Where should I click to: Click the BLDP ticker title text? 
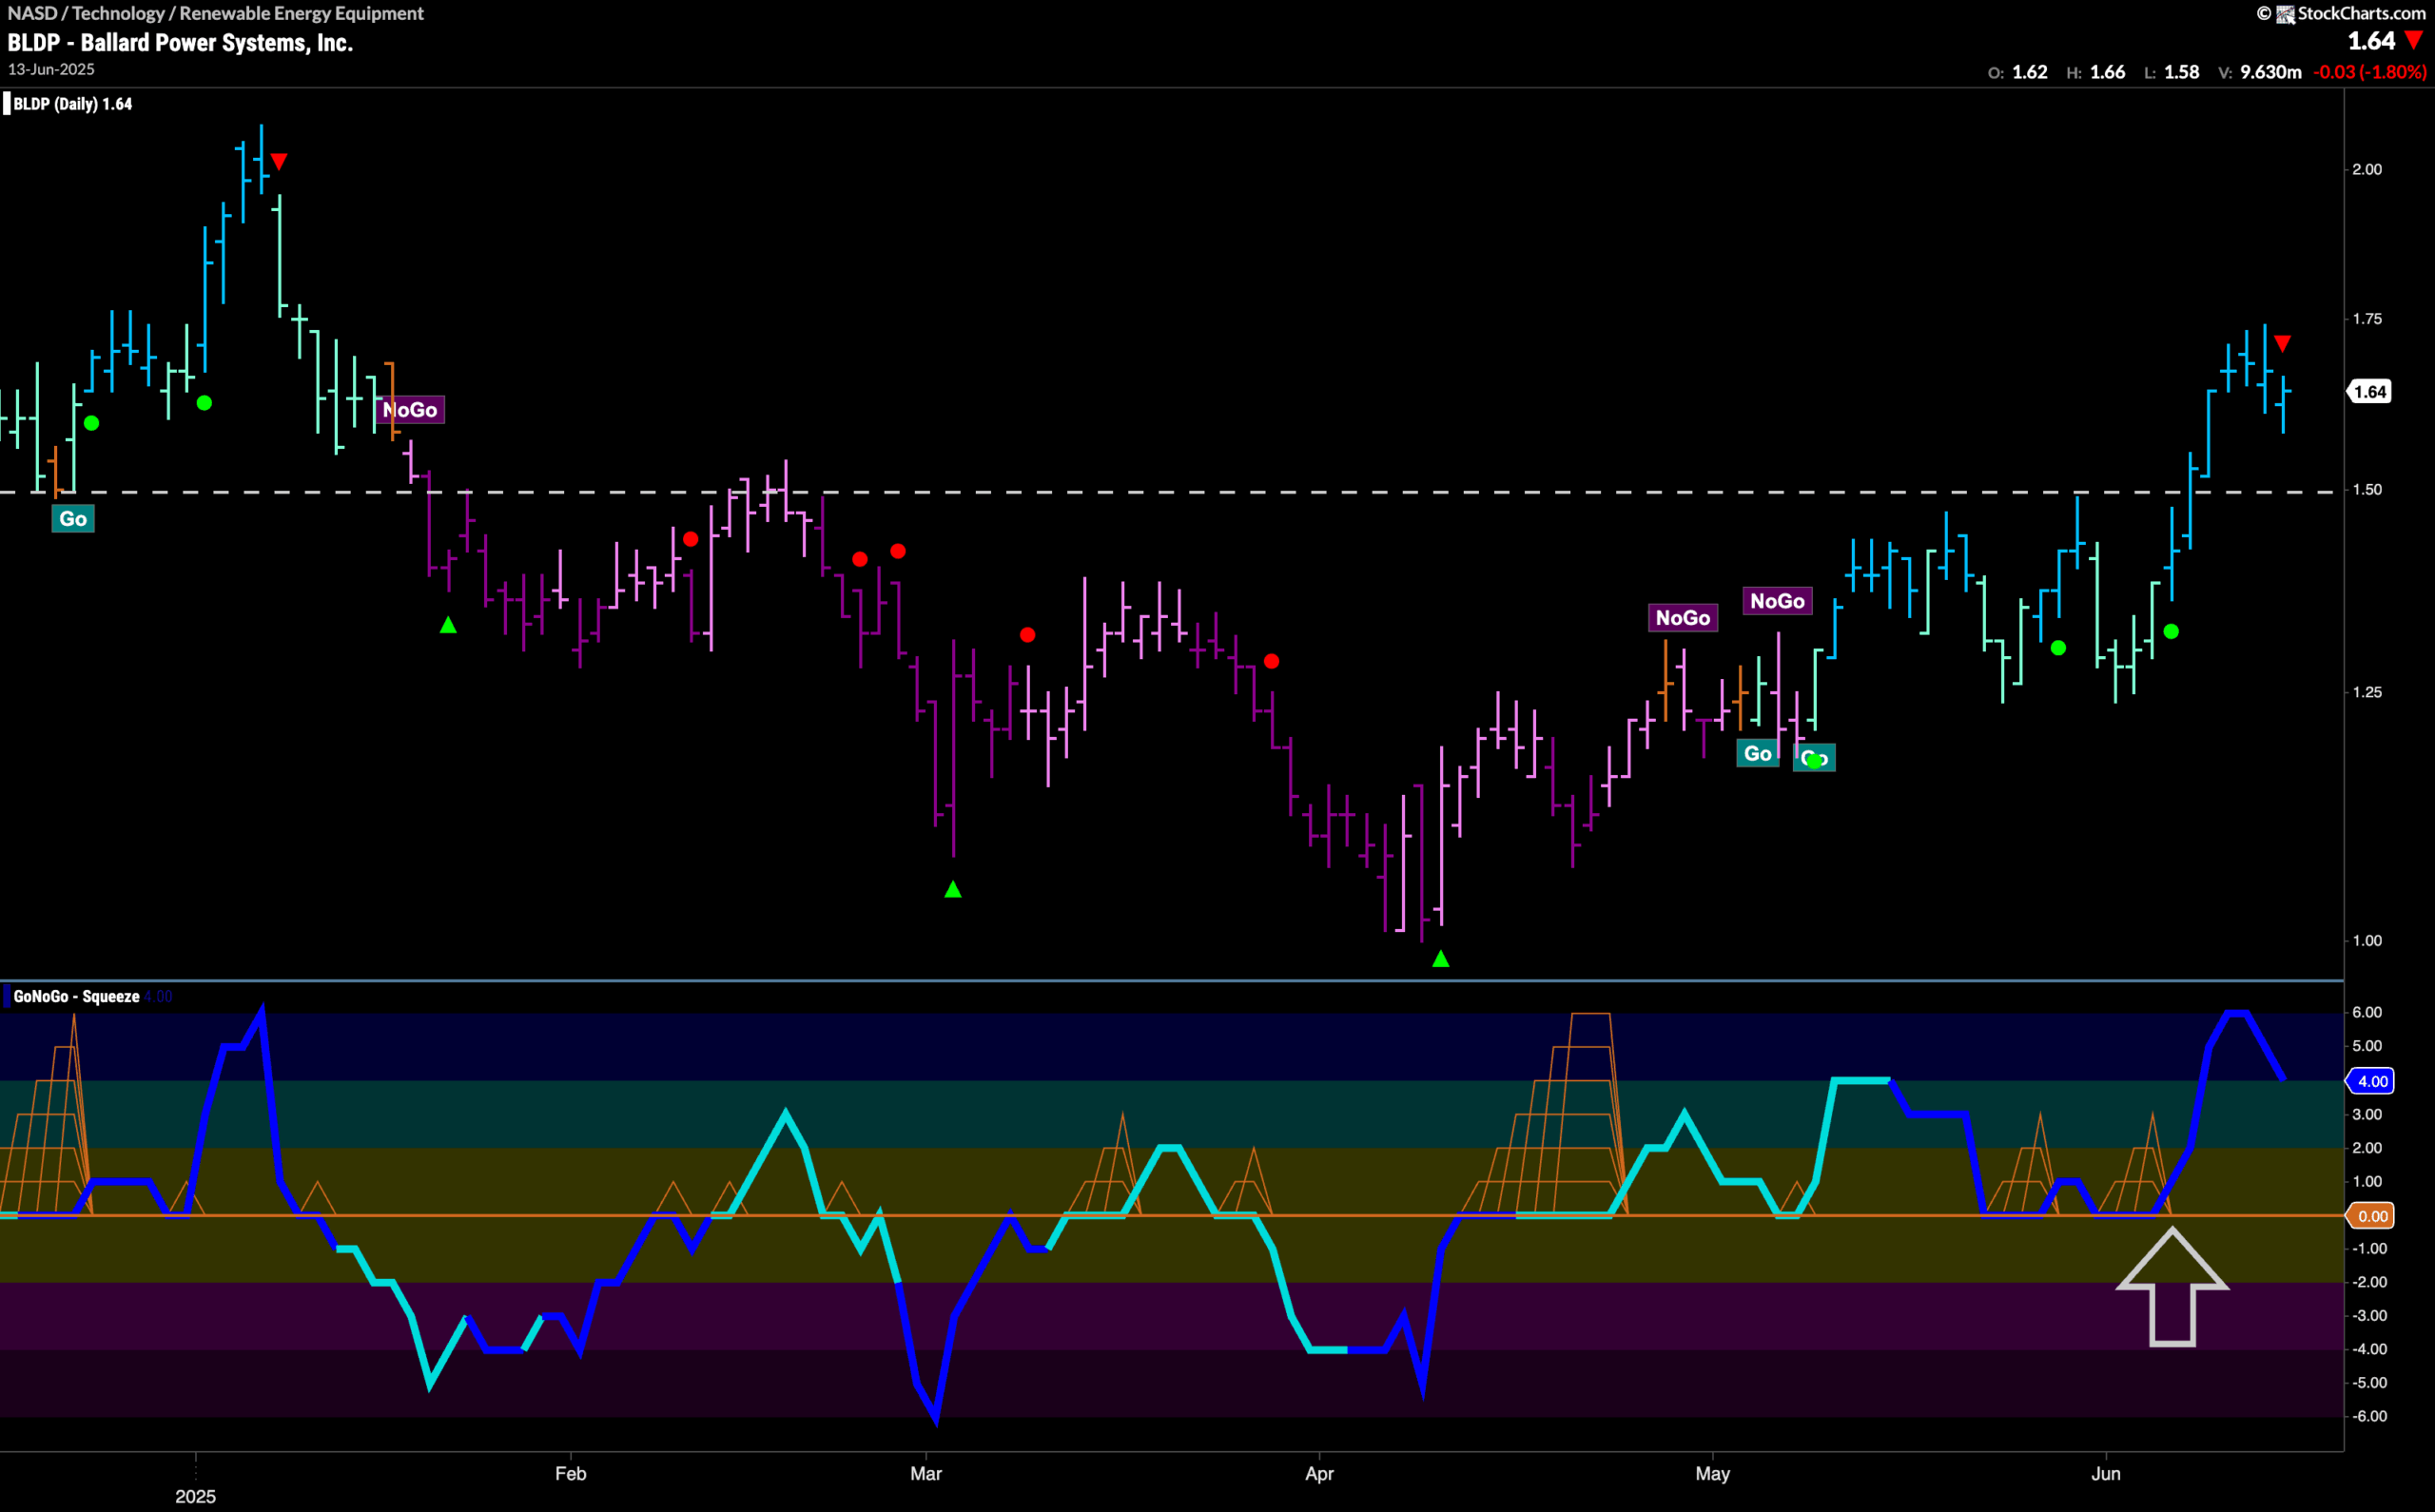tap(180, 43)
